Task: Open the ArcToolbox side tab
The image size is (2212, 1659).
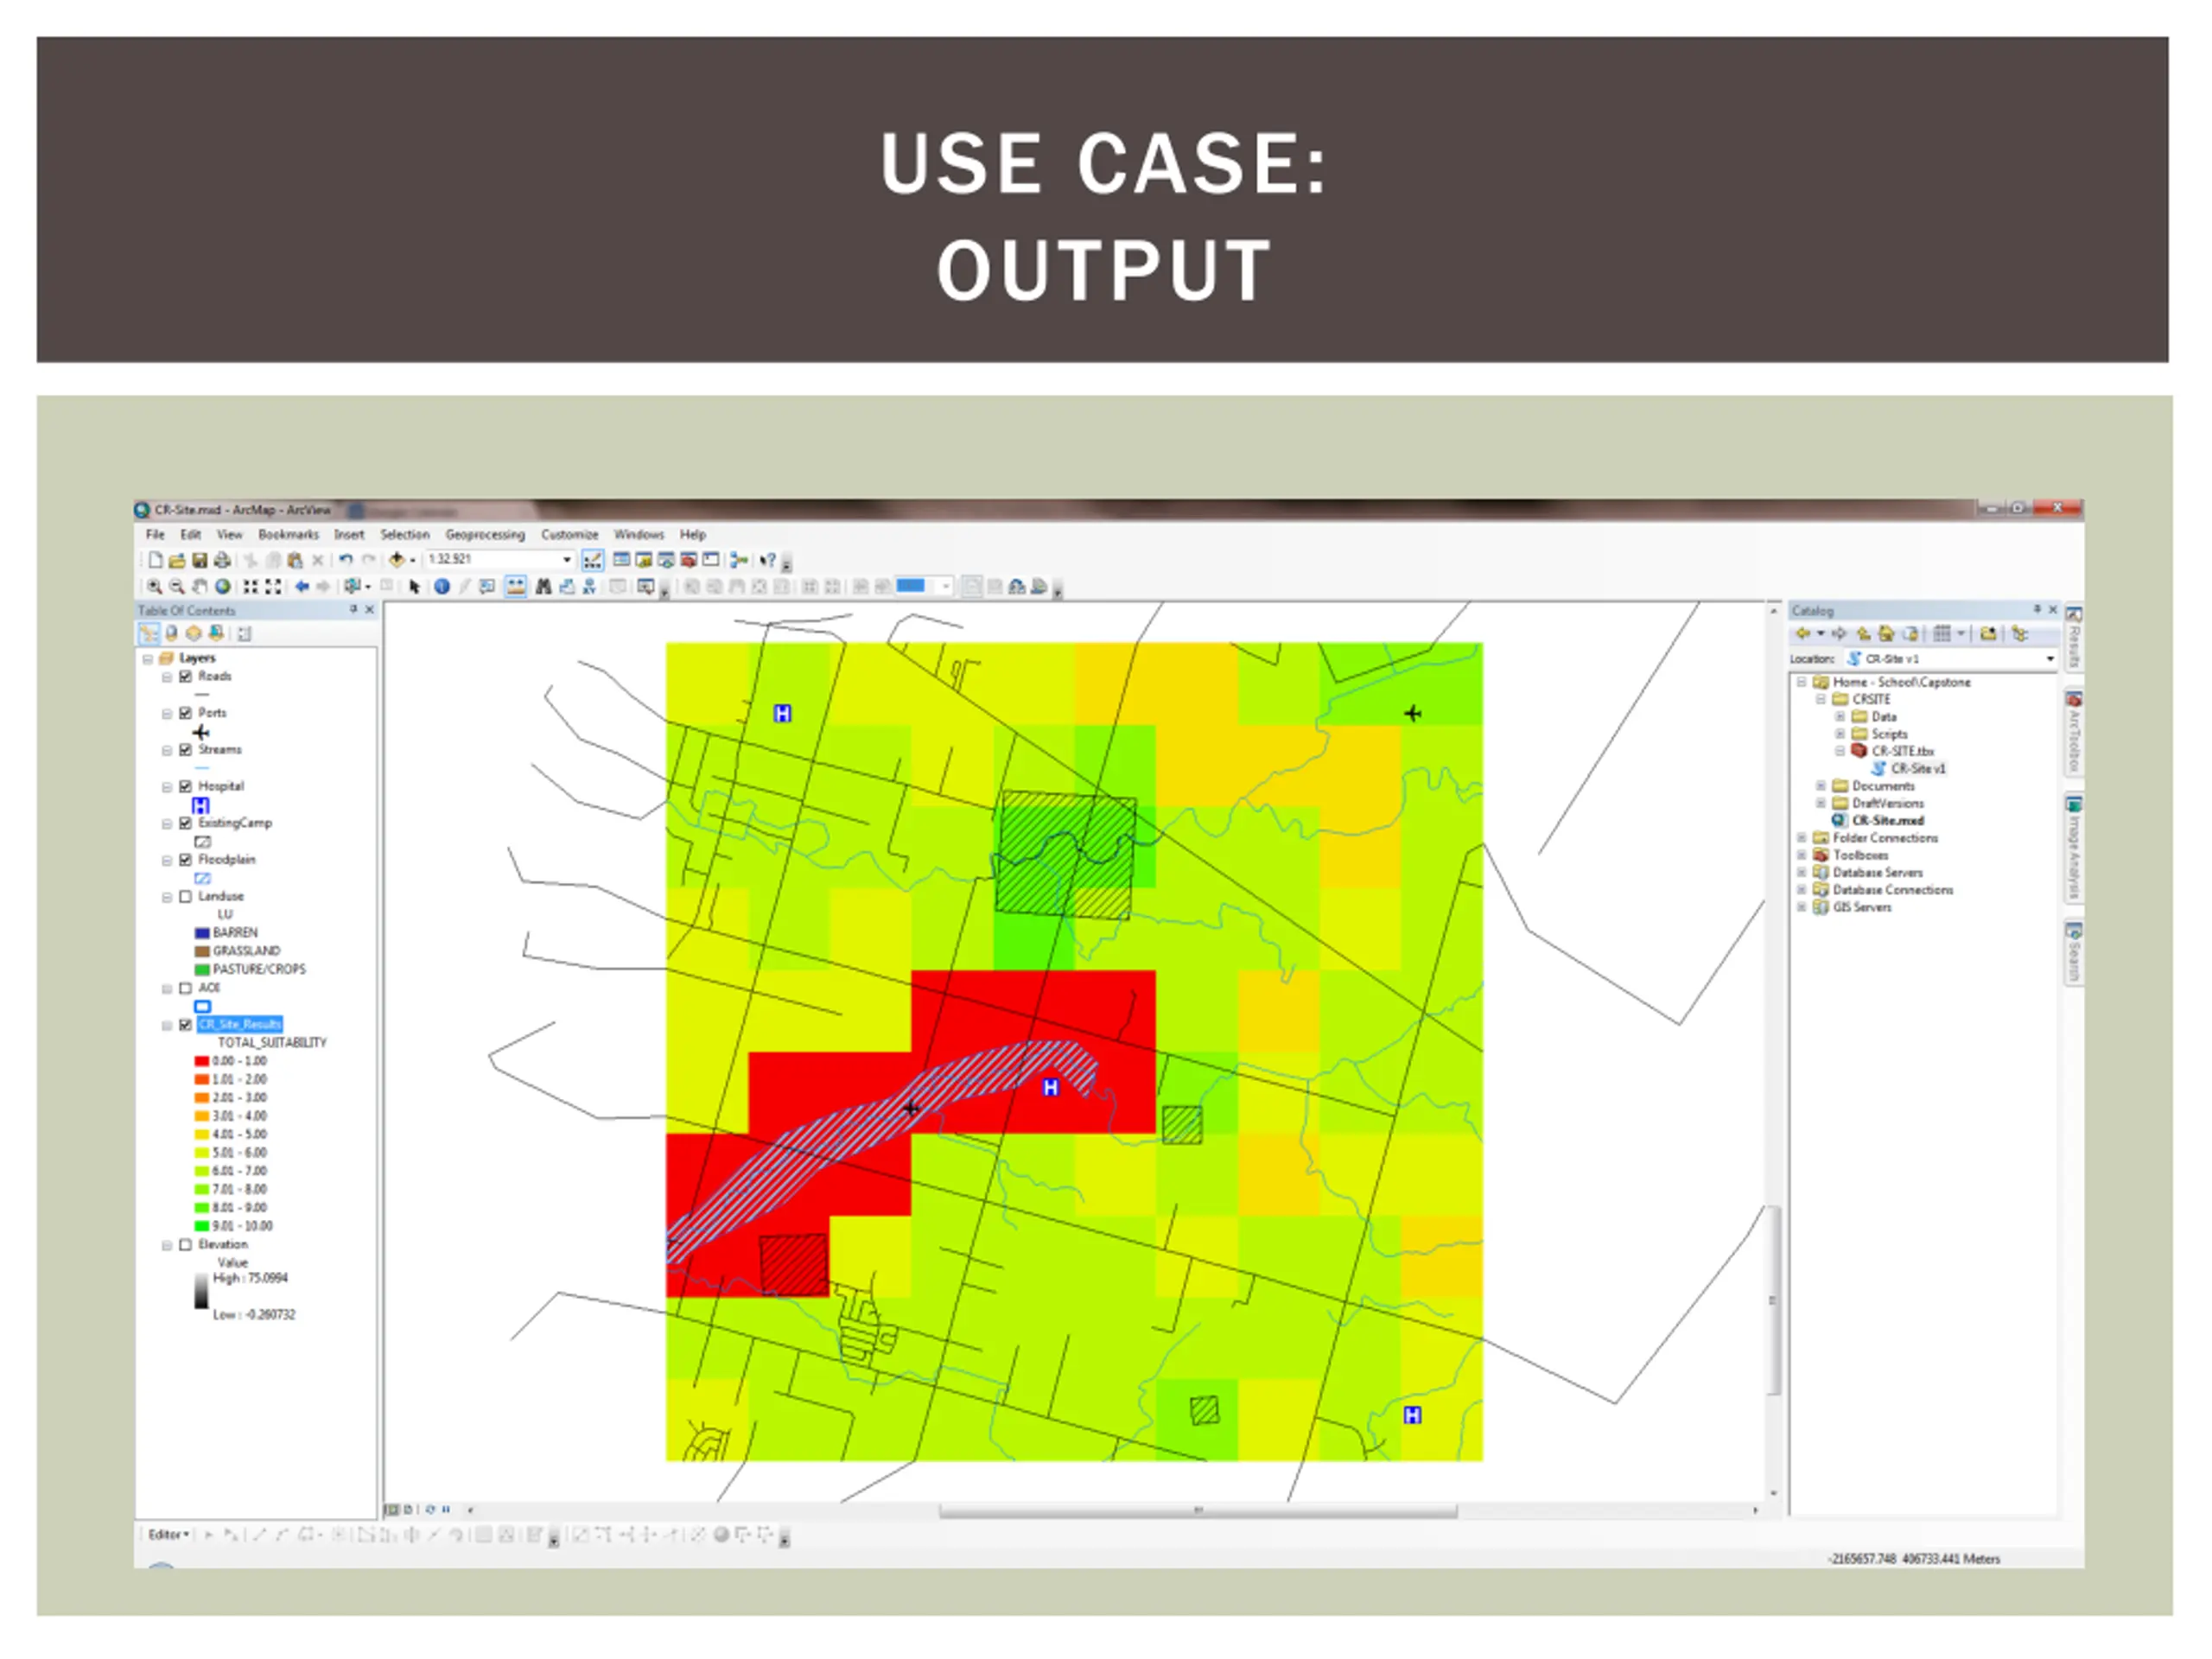Action: click(x=2074, y=732)
